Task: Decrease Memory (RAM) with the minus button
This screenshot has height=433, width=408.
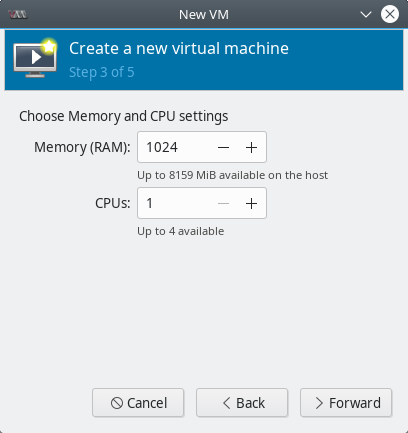Action: (223, 147)
